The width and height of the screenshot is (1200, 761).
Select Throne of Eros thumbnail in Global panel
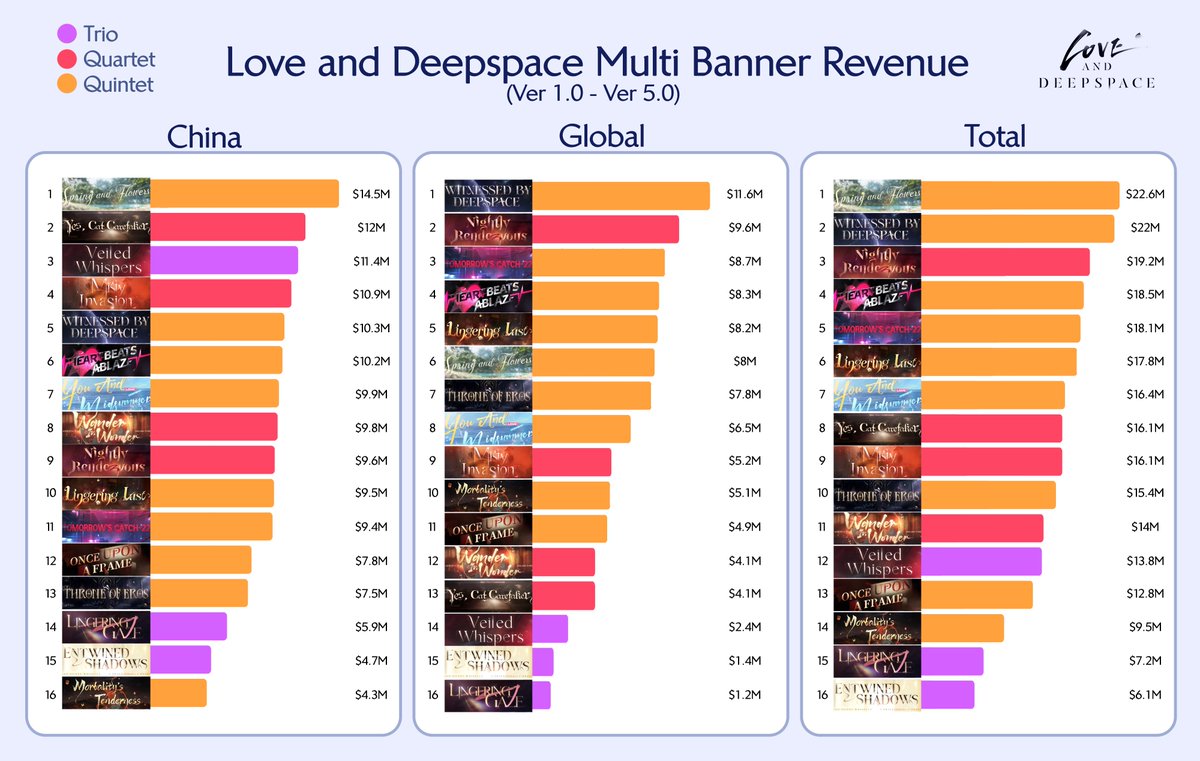[488, 395]
